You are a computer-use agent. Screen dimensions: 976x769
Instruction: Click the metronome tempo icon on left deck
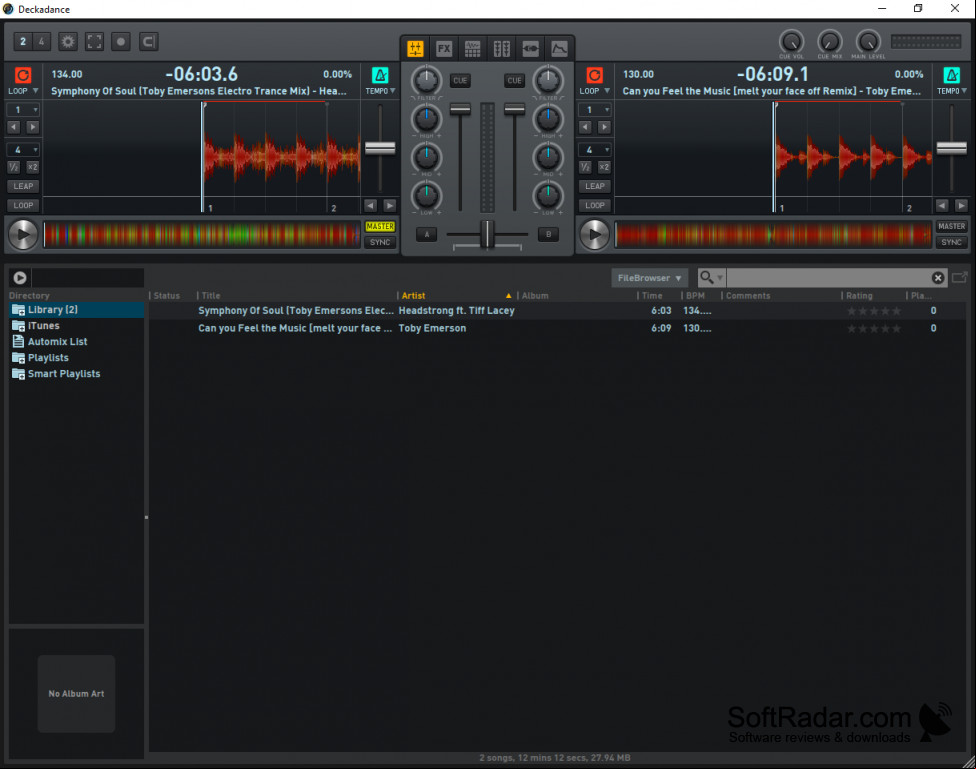[x=380, y=75]
